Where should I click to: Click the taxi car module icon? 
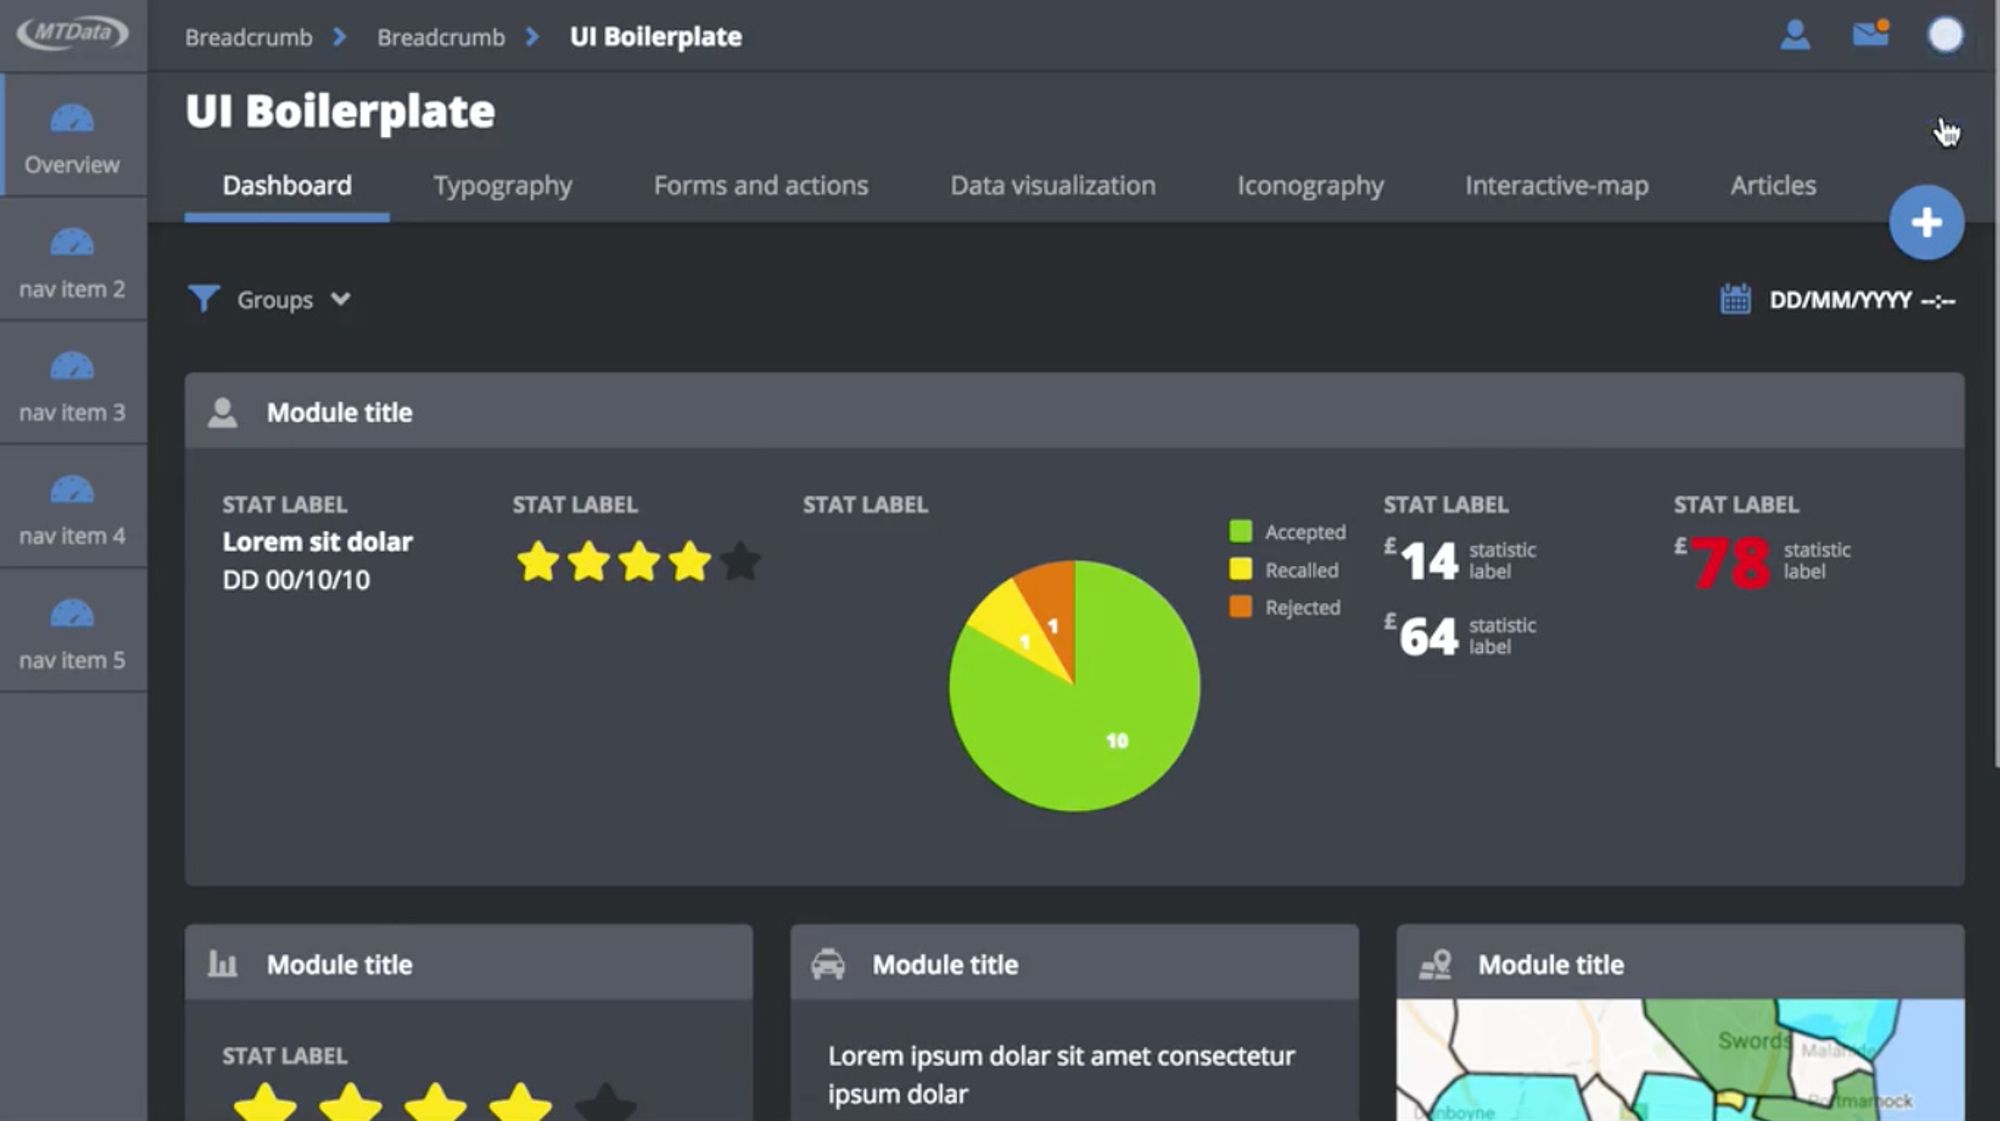(x=828, y=964)
